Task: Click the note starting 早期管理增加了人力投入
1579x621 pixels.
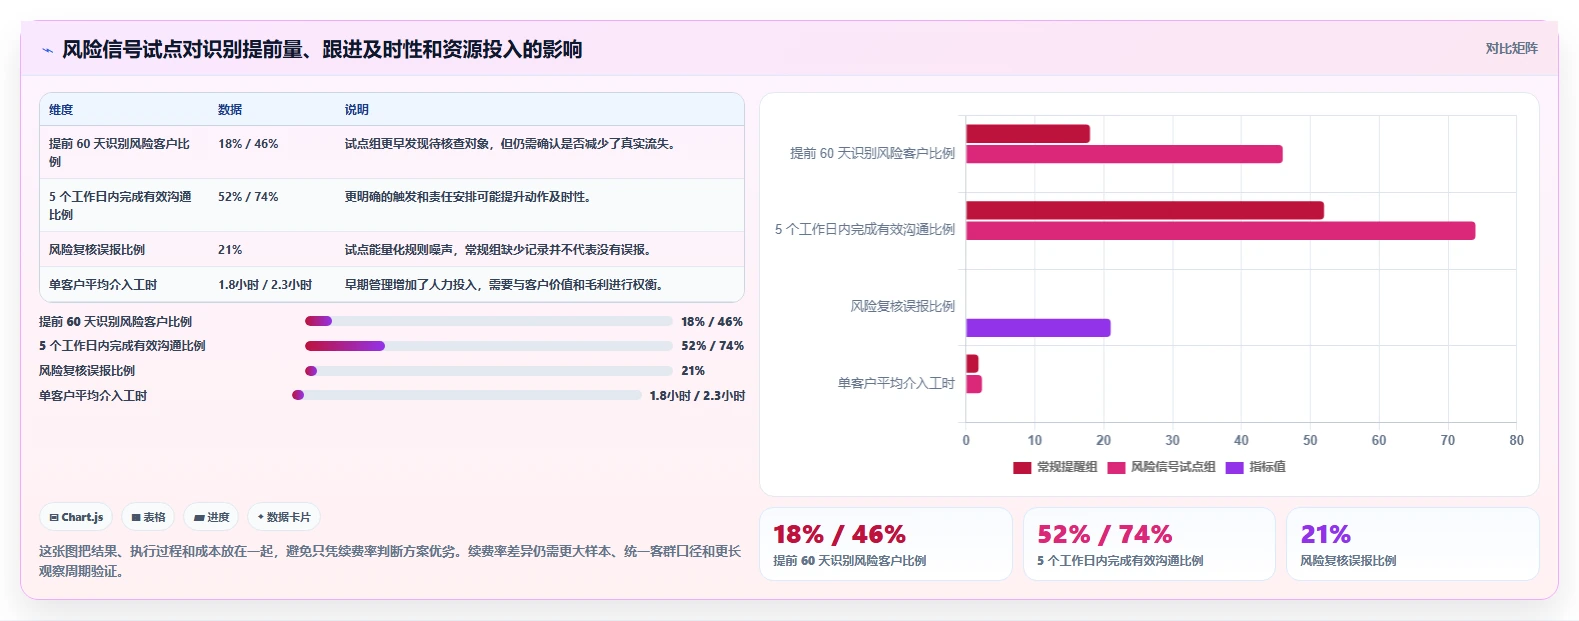Action: [x=506, y=285]
